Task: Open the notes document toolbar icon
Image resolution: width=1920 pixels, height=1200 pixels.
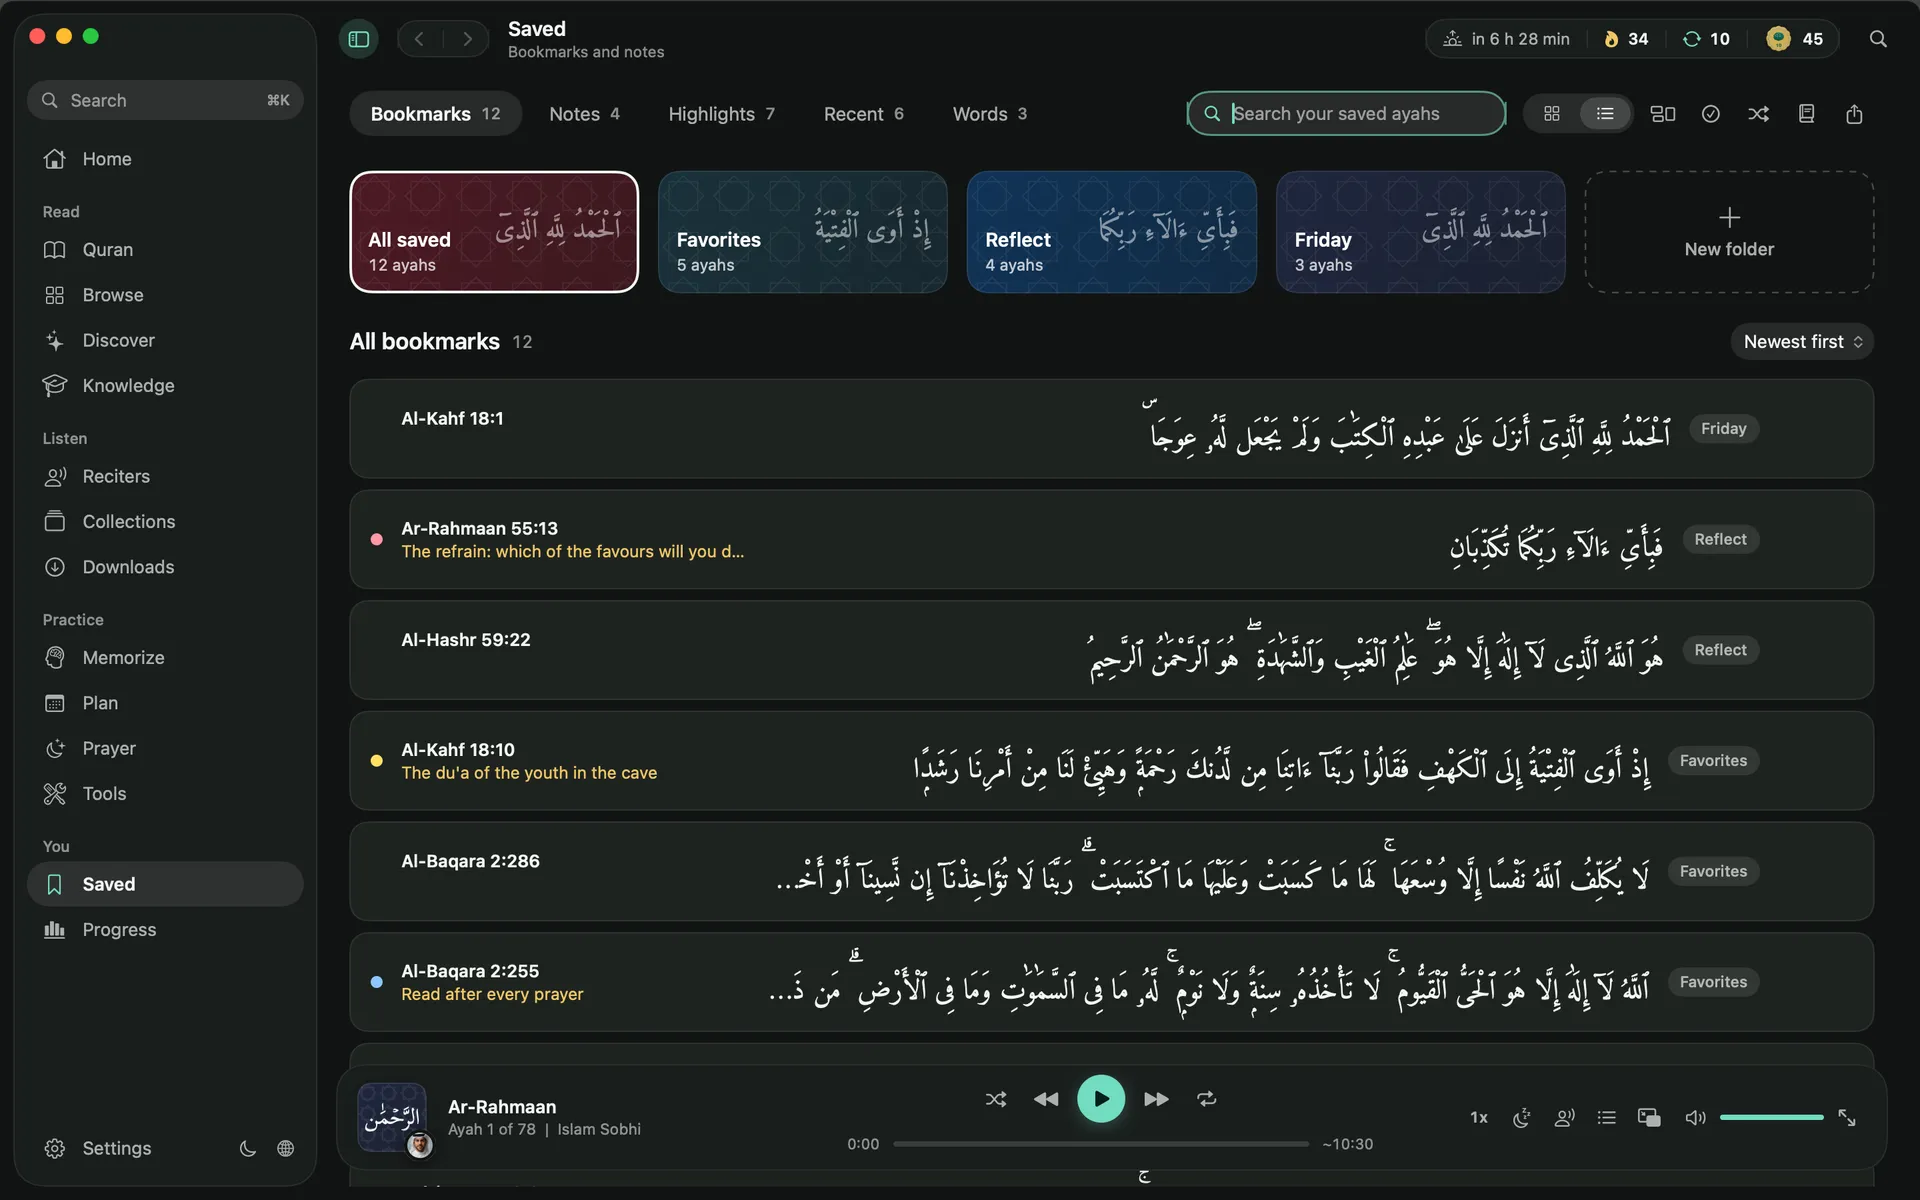Action: [x=1806, y=114]
